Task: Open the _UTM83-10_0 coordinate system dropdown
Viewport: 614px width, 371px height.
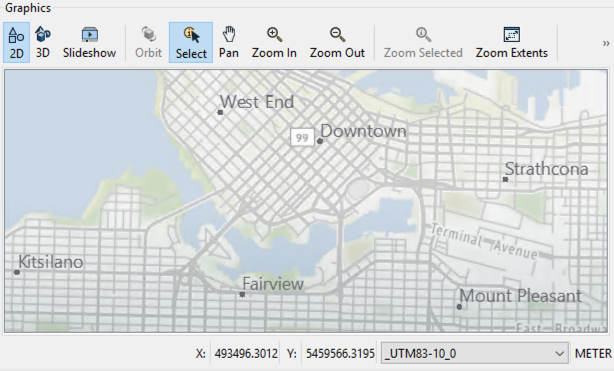Action: (x=475, y=353)
